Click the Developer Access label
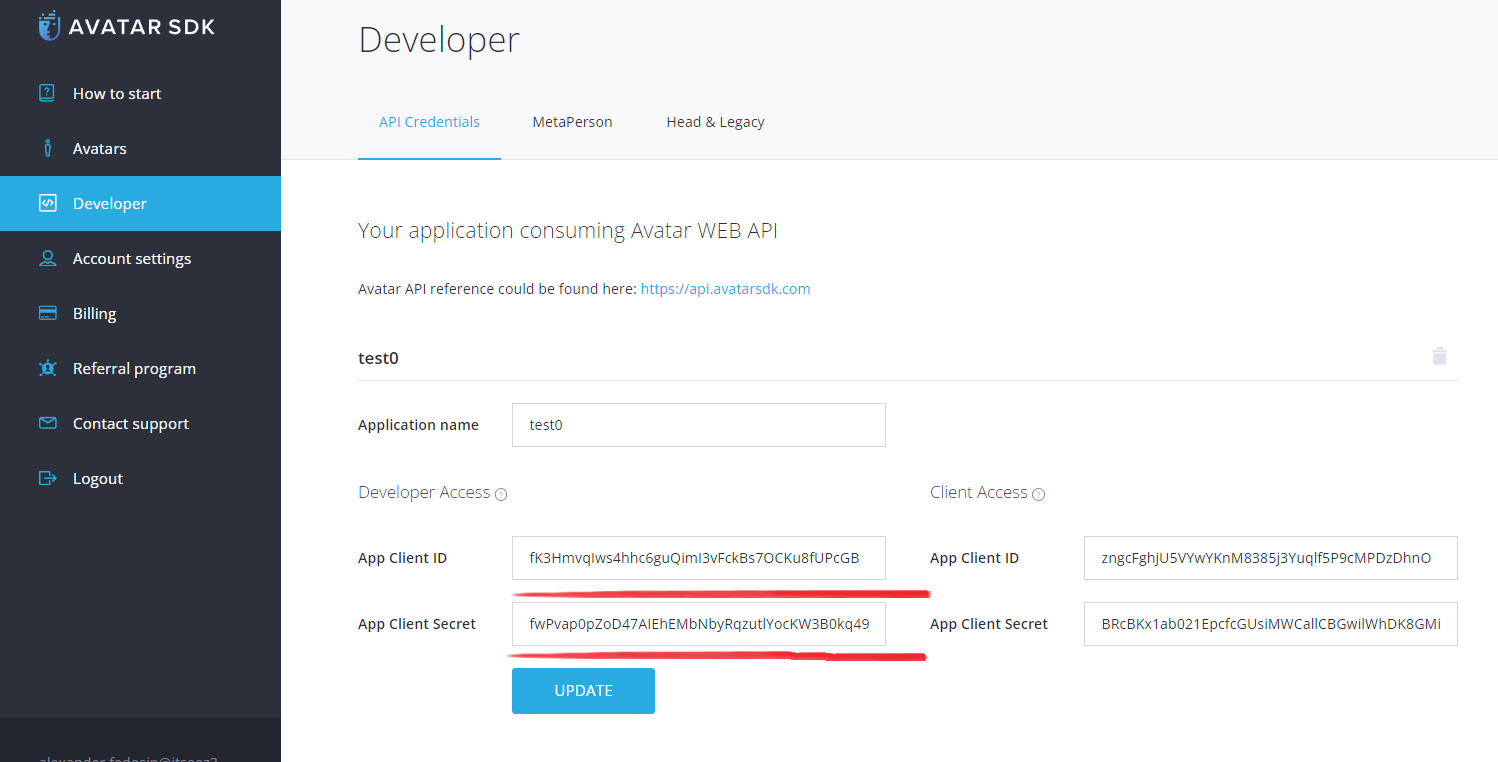Viewport: 1498px width, 762px height. 424,492
